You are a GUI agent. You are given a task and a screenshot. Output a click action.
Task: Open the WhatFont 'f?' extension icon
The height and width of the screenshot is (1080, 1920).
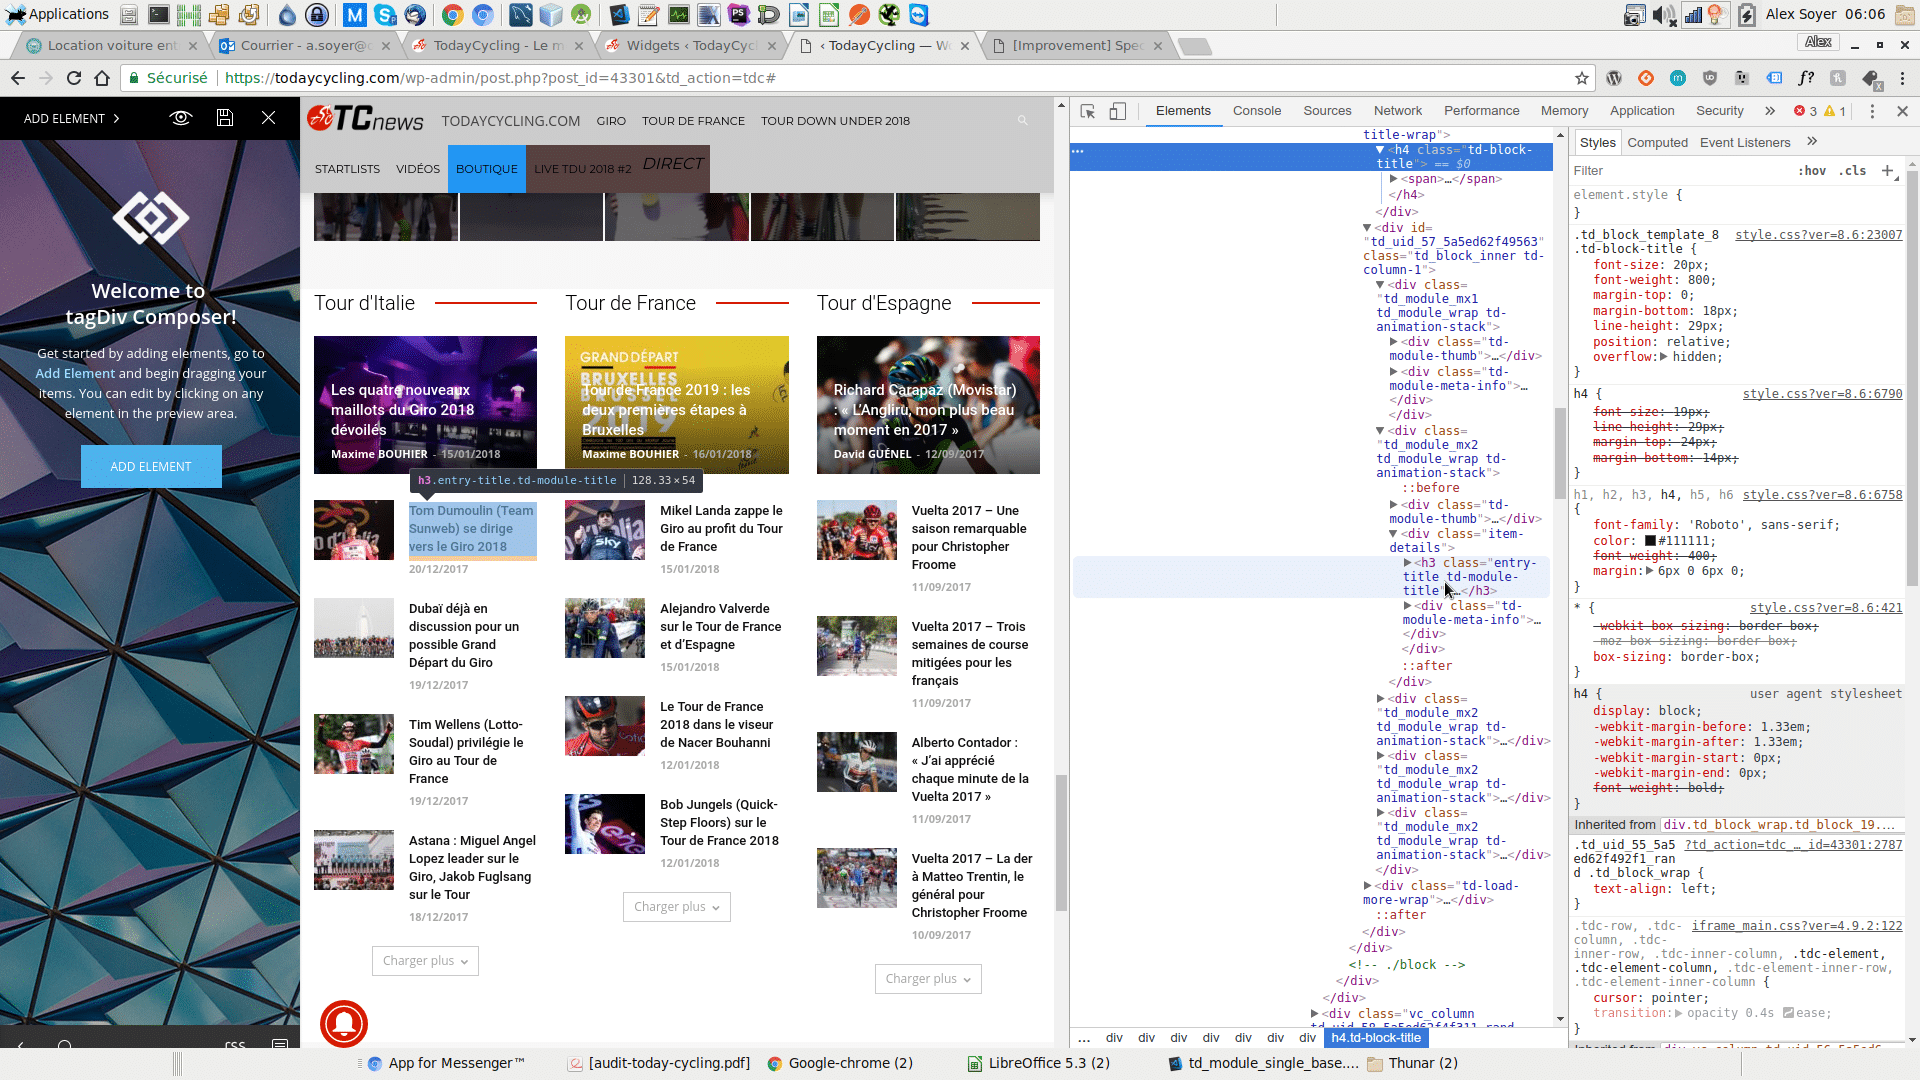click(1806, 78)
